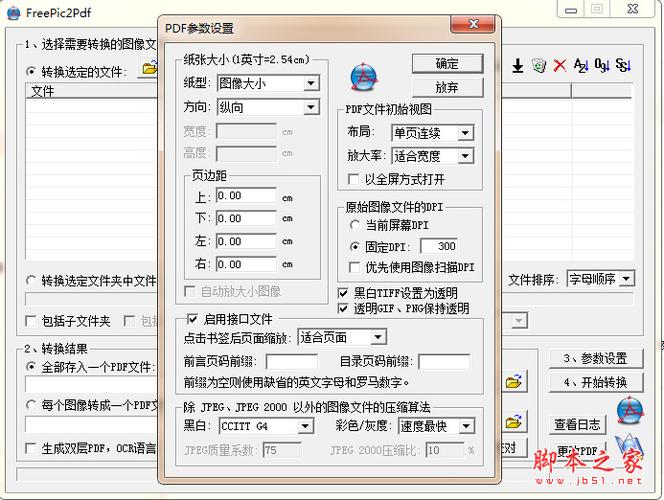Toggle 生成双层PDF checkbox
664x500 pixels.
(x=30, y=448)
